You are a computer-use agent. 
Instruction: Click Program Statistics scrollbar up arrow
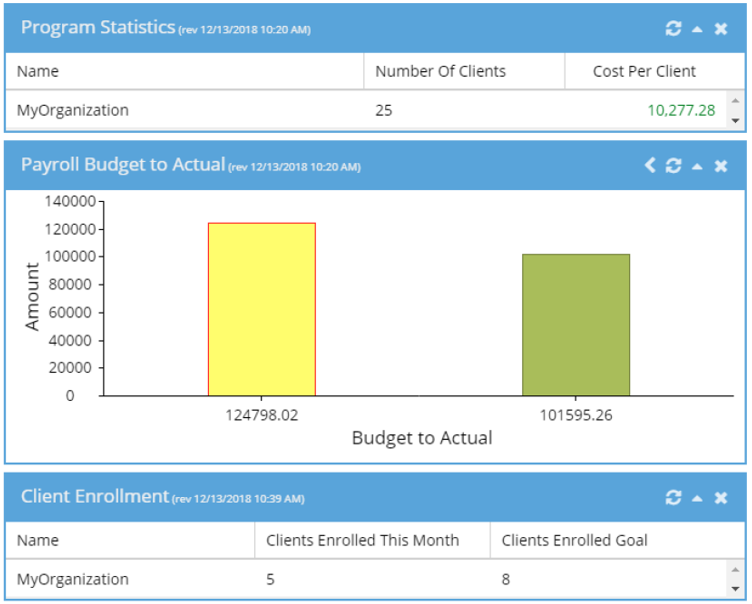click(x=735, y=100)
